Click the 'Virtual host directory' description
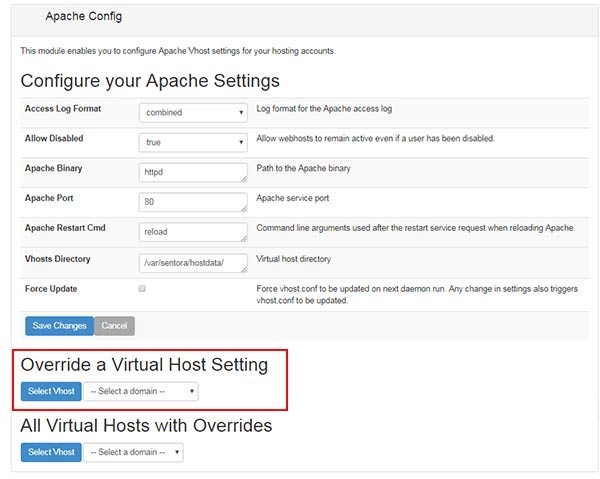This screenshot has width=600, height=479. (x=293, y=259)
